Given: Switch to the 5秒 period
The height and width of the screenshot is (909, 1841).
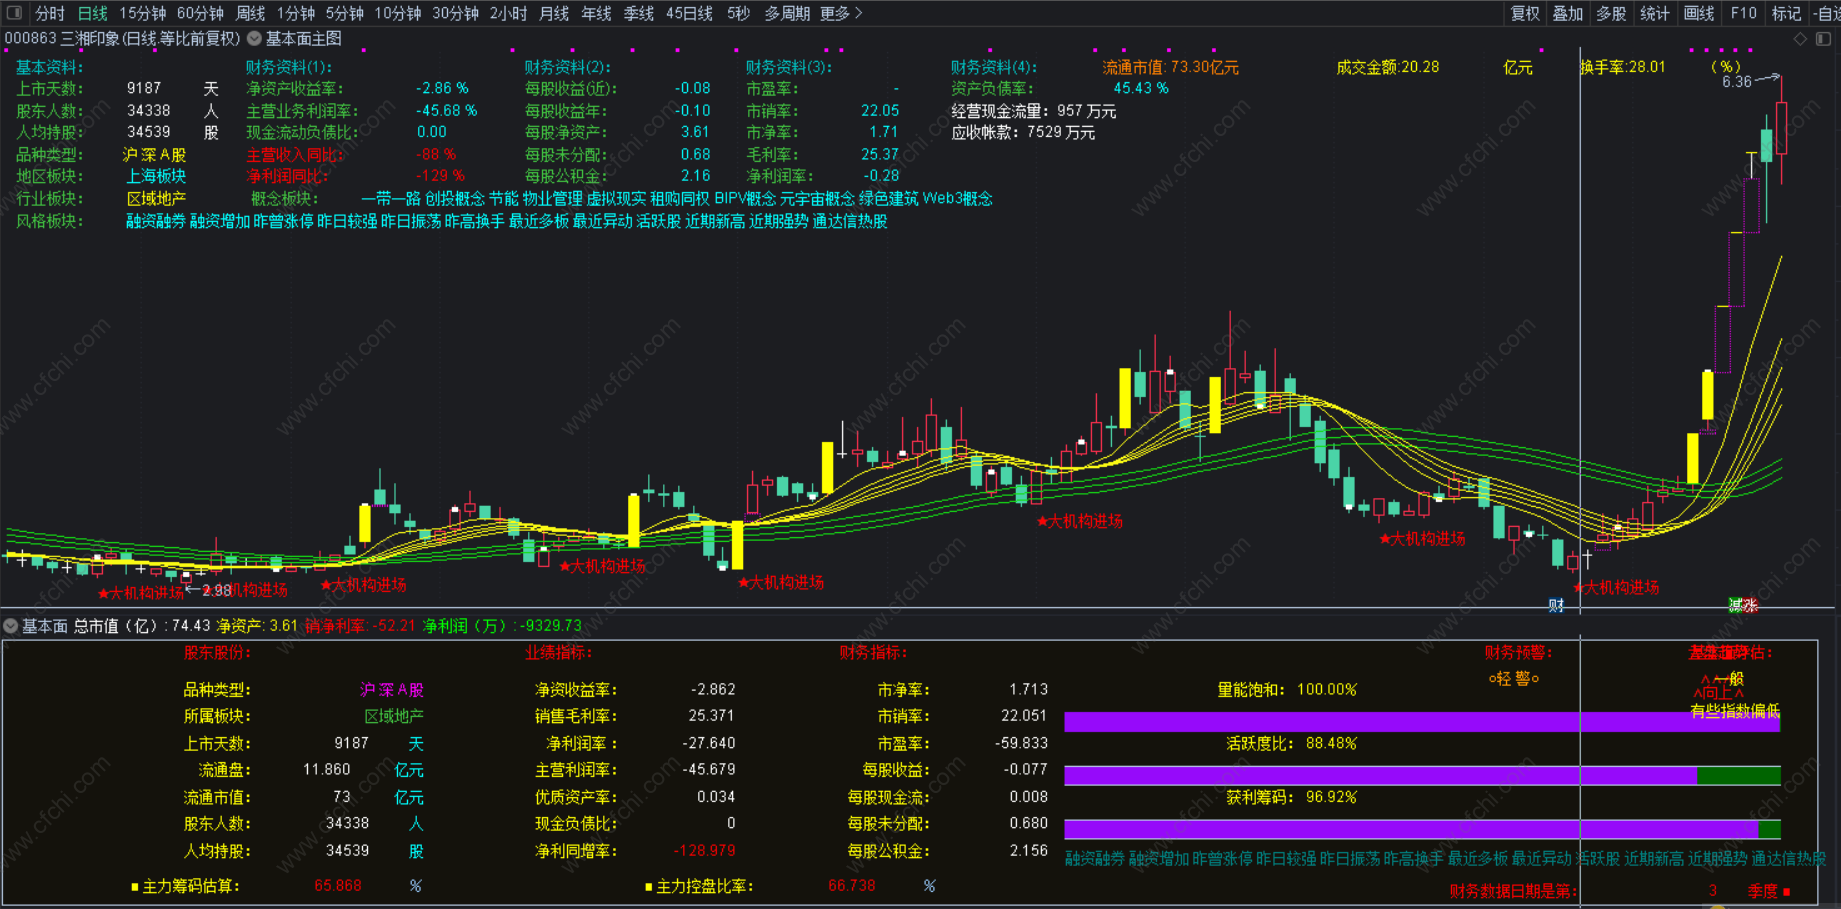Looking at the screenshot, I should pyautogui.click(x=738, y=13).
